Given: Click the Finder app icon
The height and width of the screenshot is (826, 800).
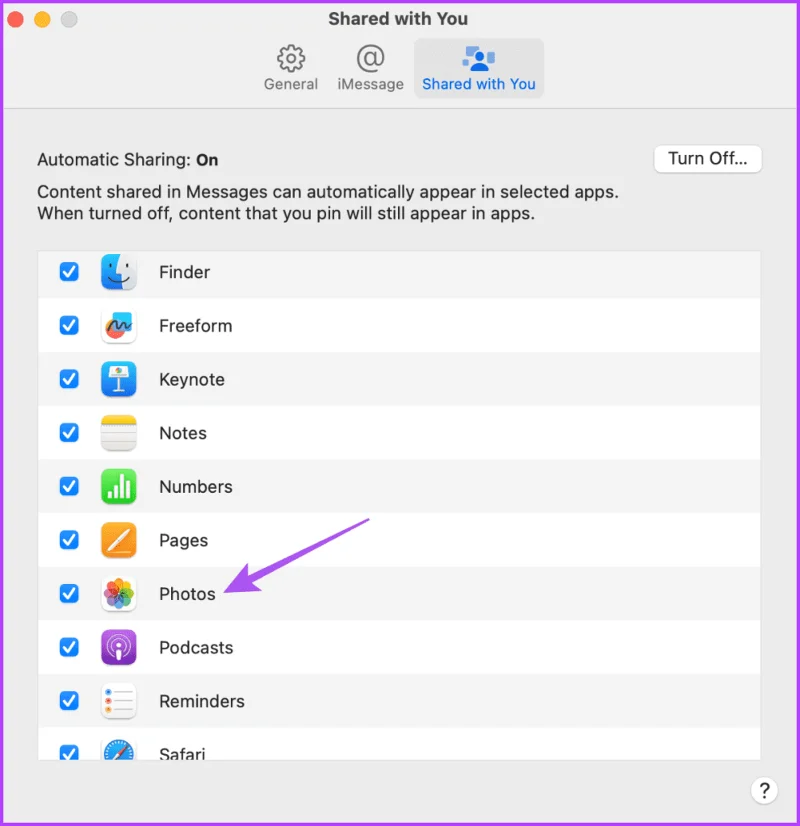Looking at the screenshot, I should click(118, 272).
